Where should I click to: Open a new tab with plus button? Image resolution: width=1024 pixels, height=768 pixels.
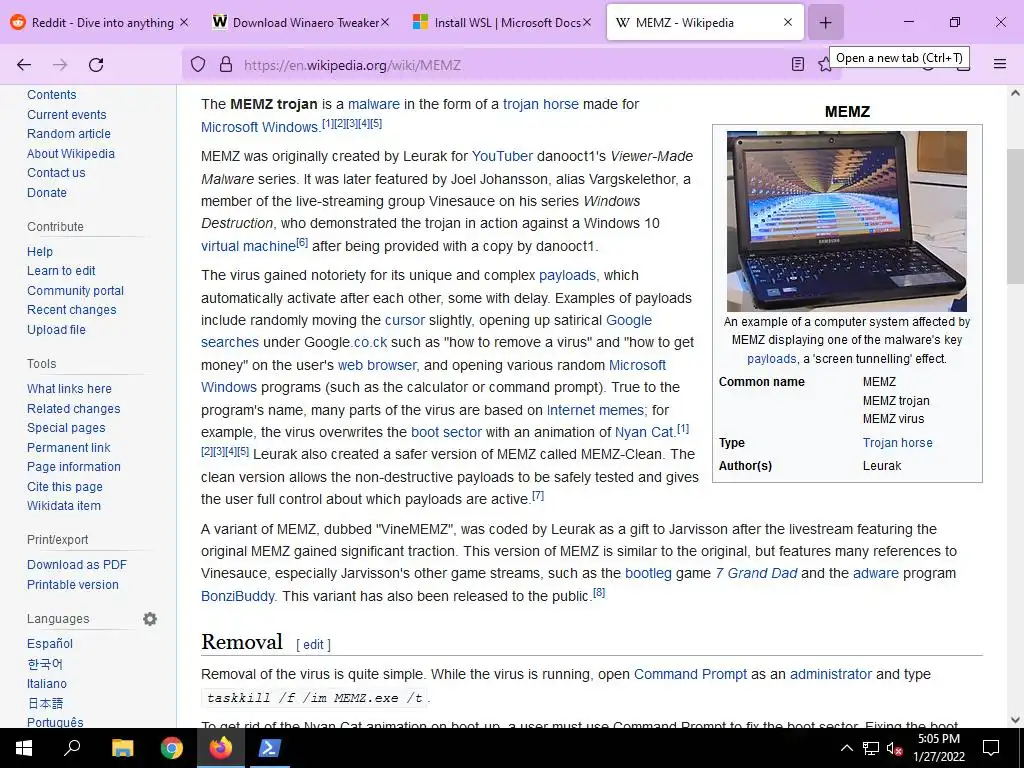[x=825, y=22]
